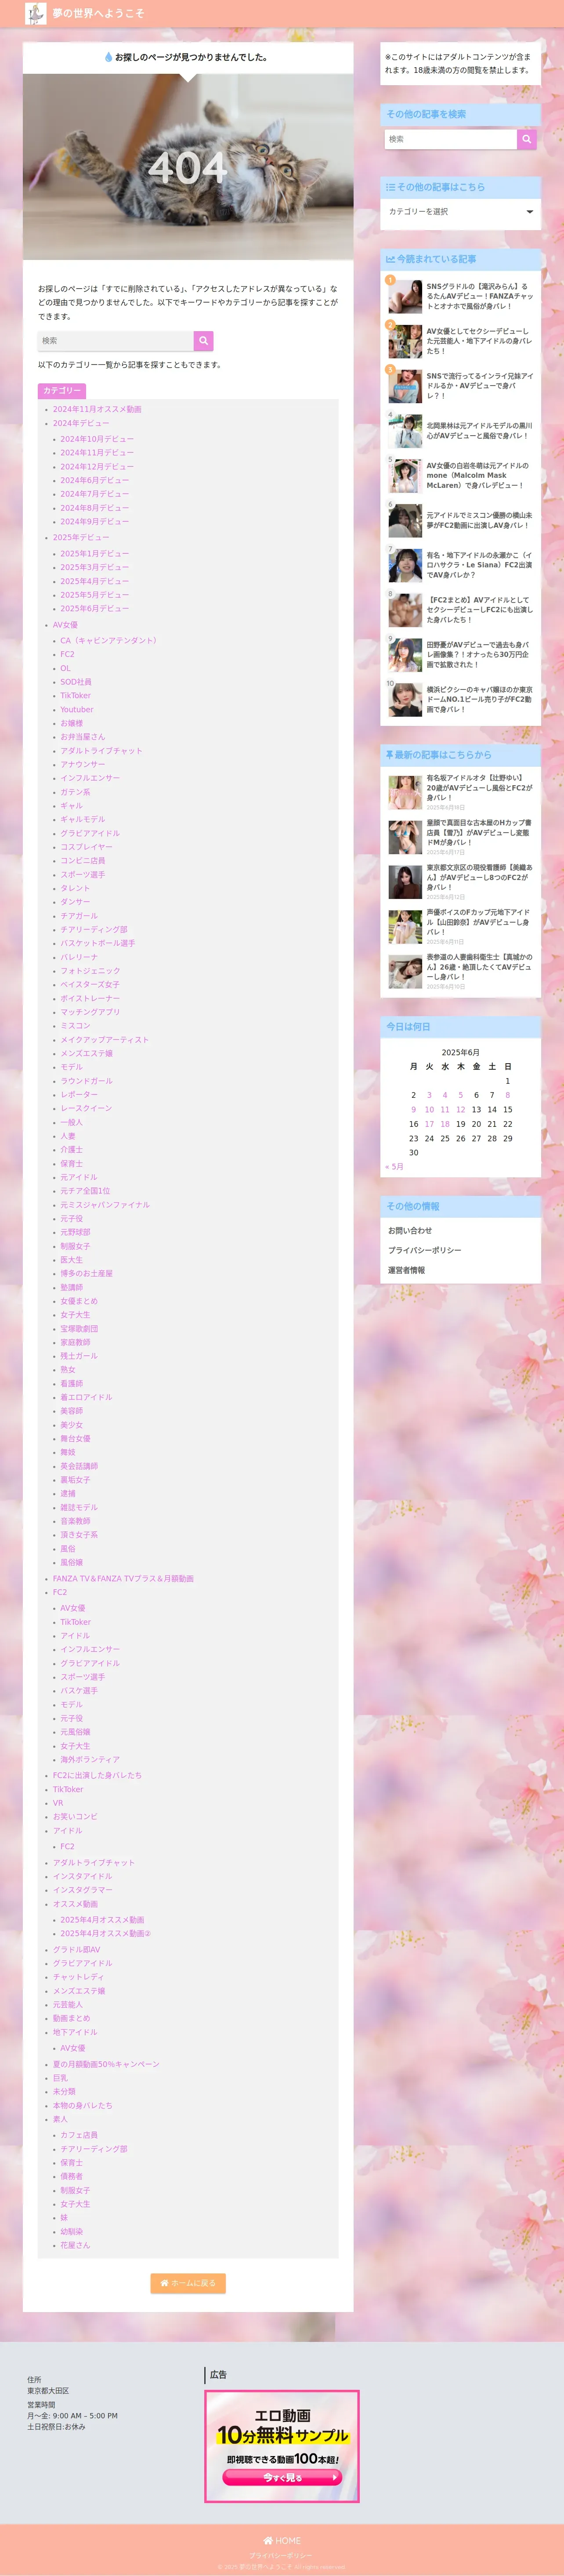Click the 夢の世界へようこそ site title
The image size is (564, 2576).
pyautogui.click(x=98, y=13)
